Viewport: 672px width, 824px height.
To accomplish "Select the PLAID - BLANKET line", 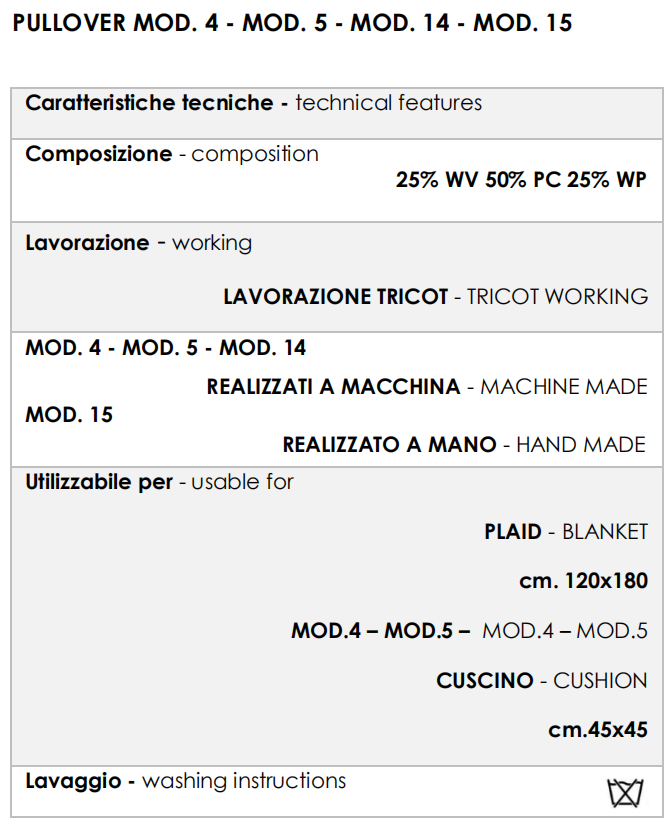I will pos(566,532).
